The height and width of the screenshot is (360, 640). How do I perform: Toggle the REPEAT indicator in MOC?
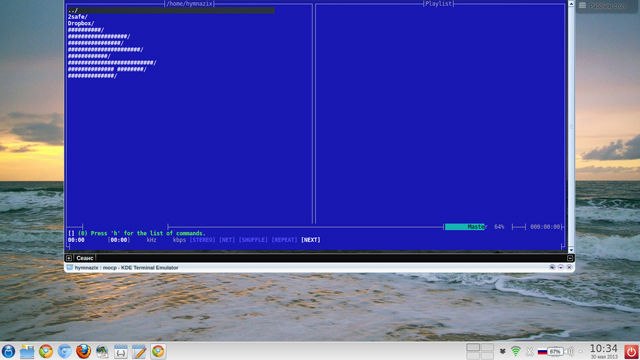click(284, 240)
